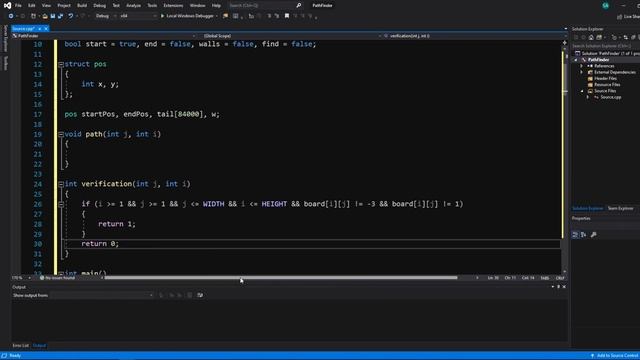Open the View menu
This screenshot has height=360, width=640.
point(46,5)
